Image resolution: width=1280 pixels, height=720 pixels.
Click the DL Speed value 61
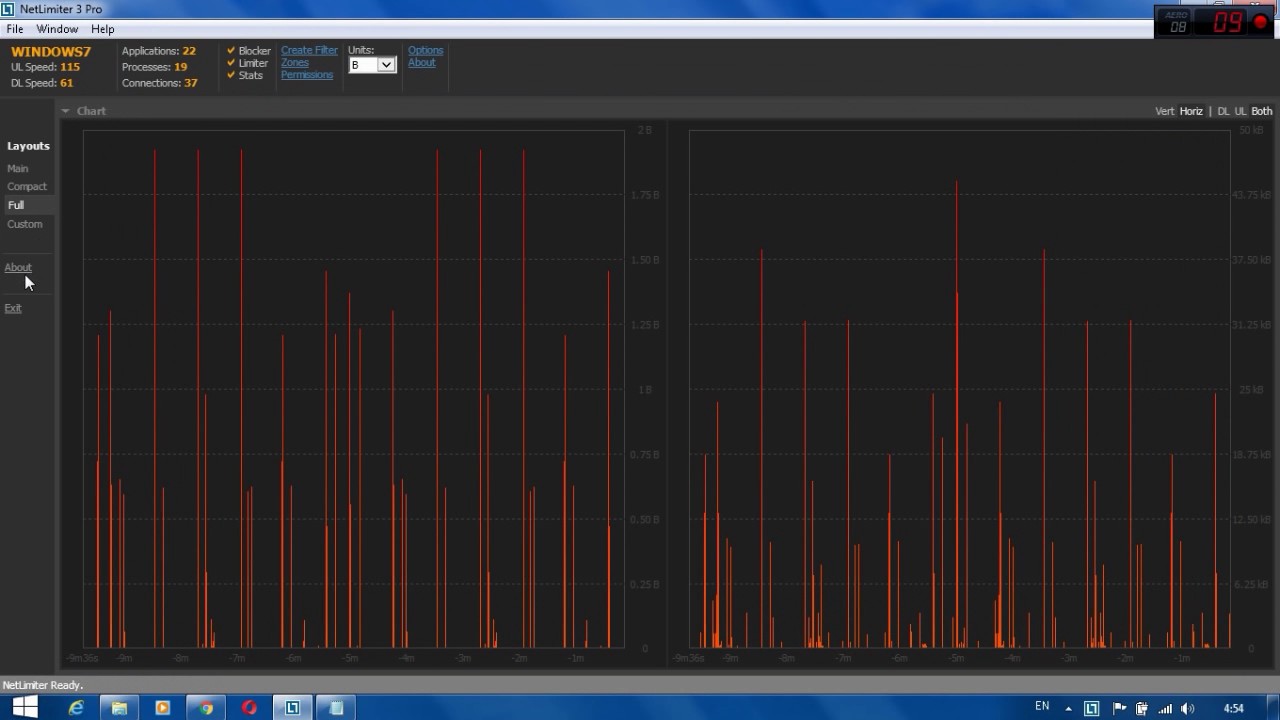[x=66, y=83]
